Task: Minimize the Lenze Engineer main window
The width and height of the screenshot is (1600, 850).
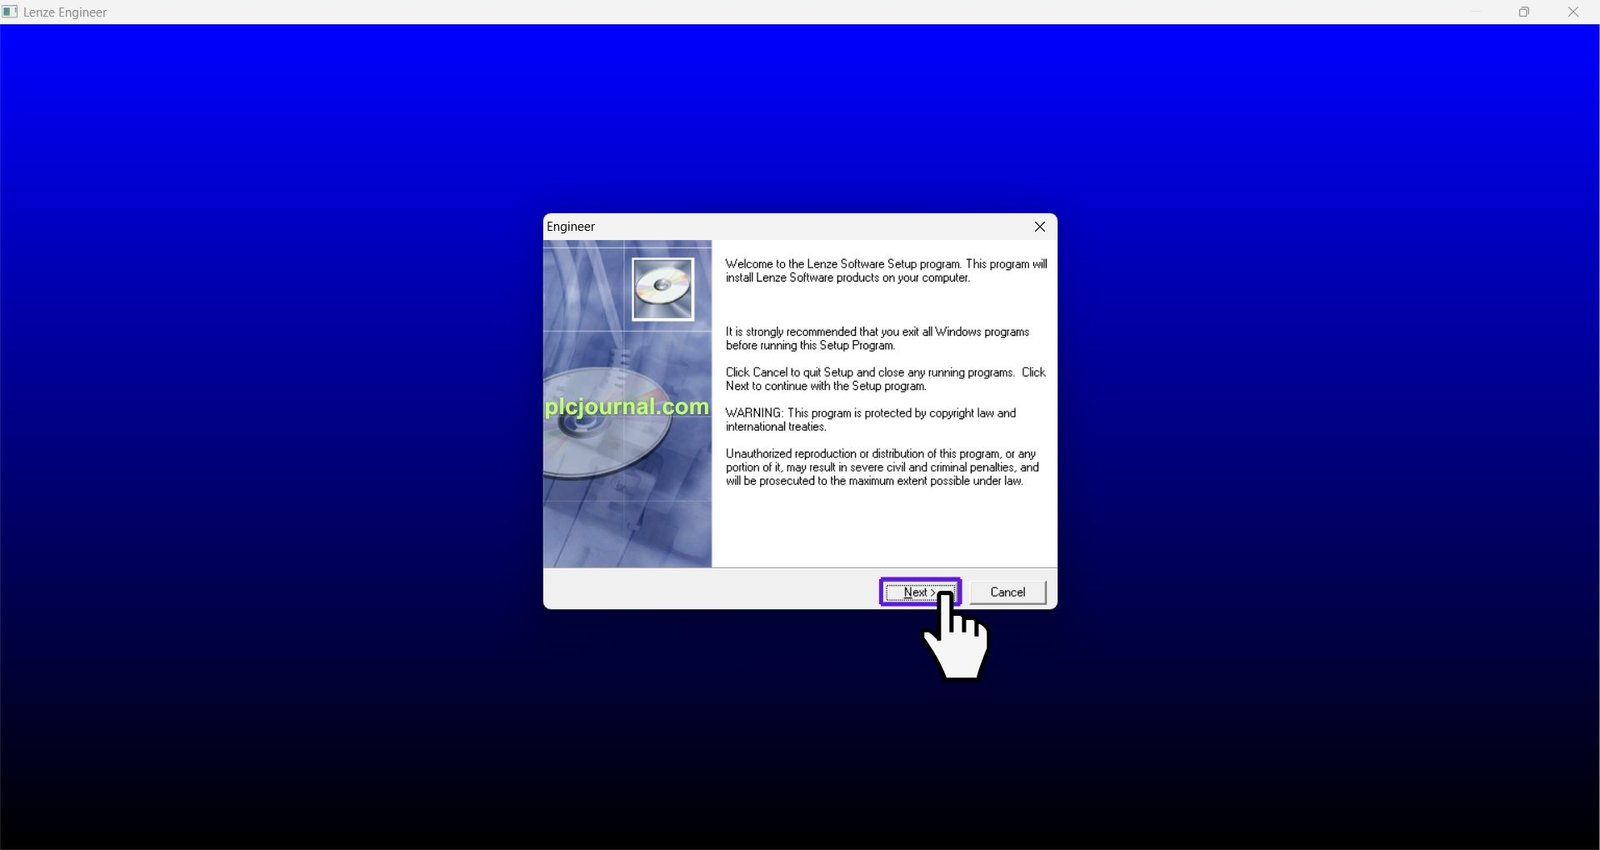Action: [x=1476, y=12]
